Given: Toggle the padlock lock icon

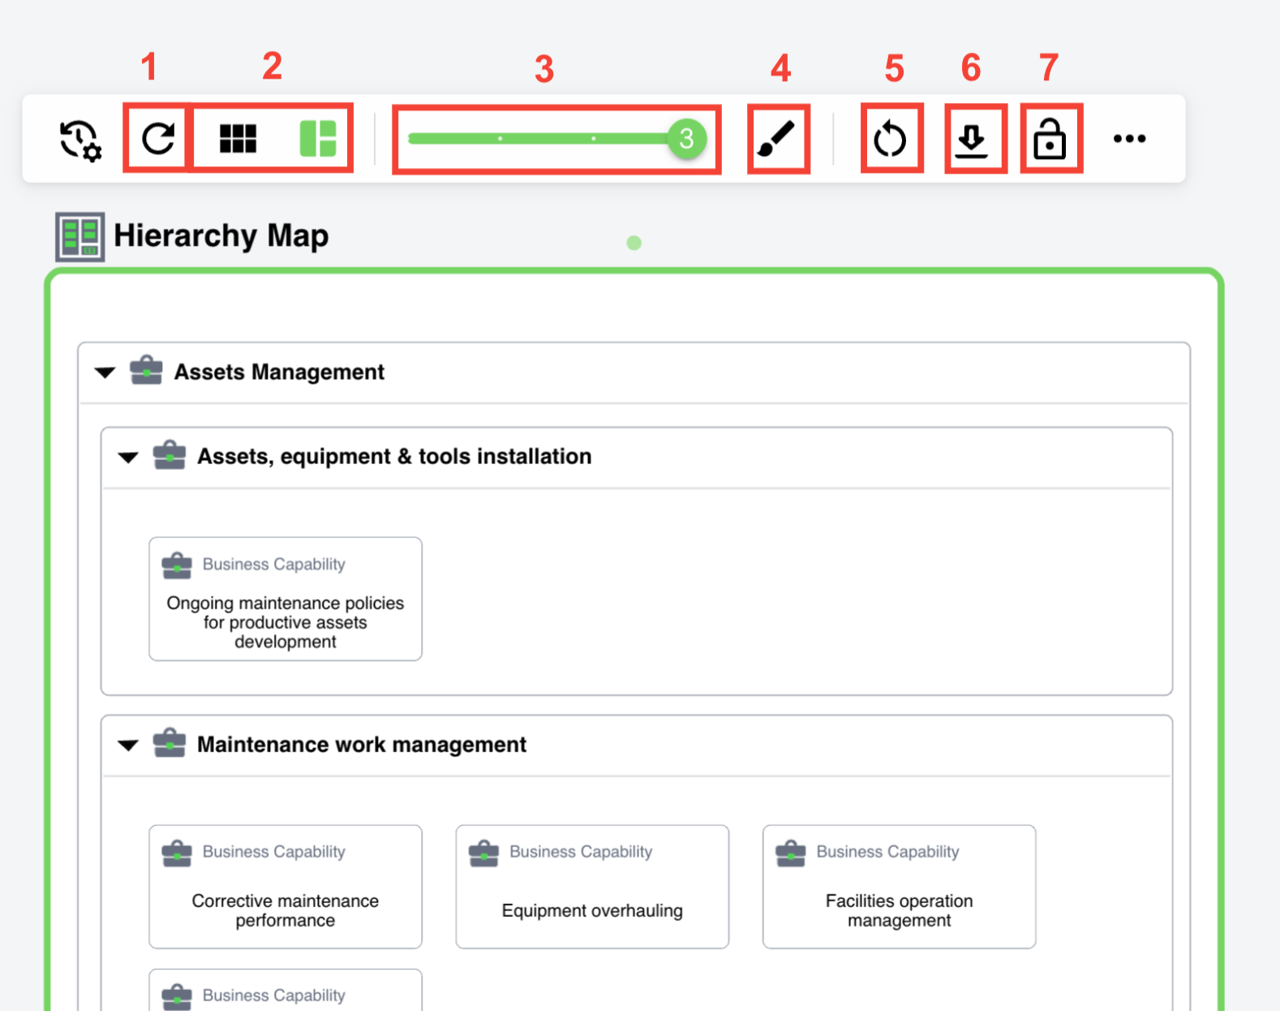Looking at the screenshot, I should pyautogui.click(x=1049, y=139).
